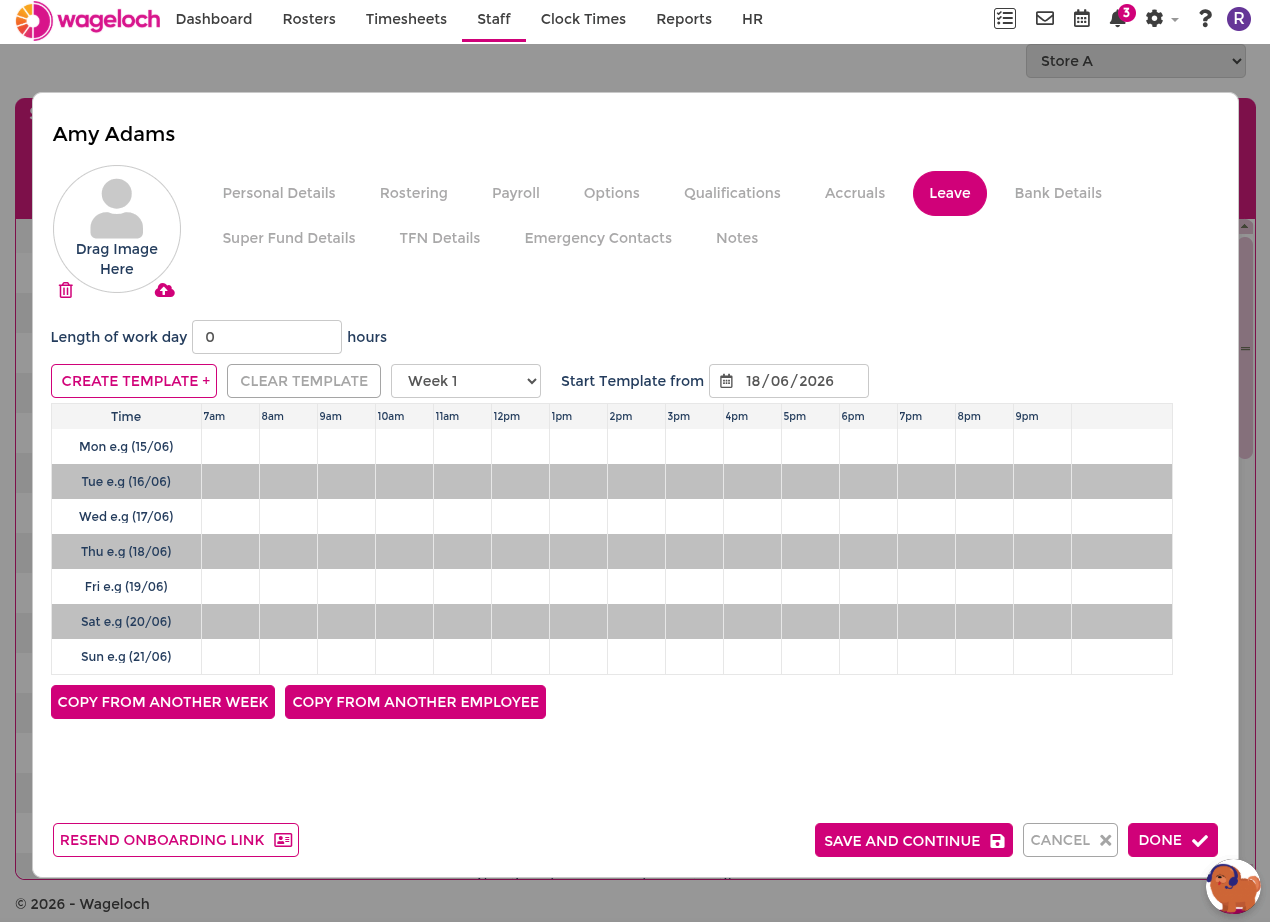This screenshot has height=922, width=1270.
Task: Expand the Store A dropdown
Action: pos(1136,61)
